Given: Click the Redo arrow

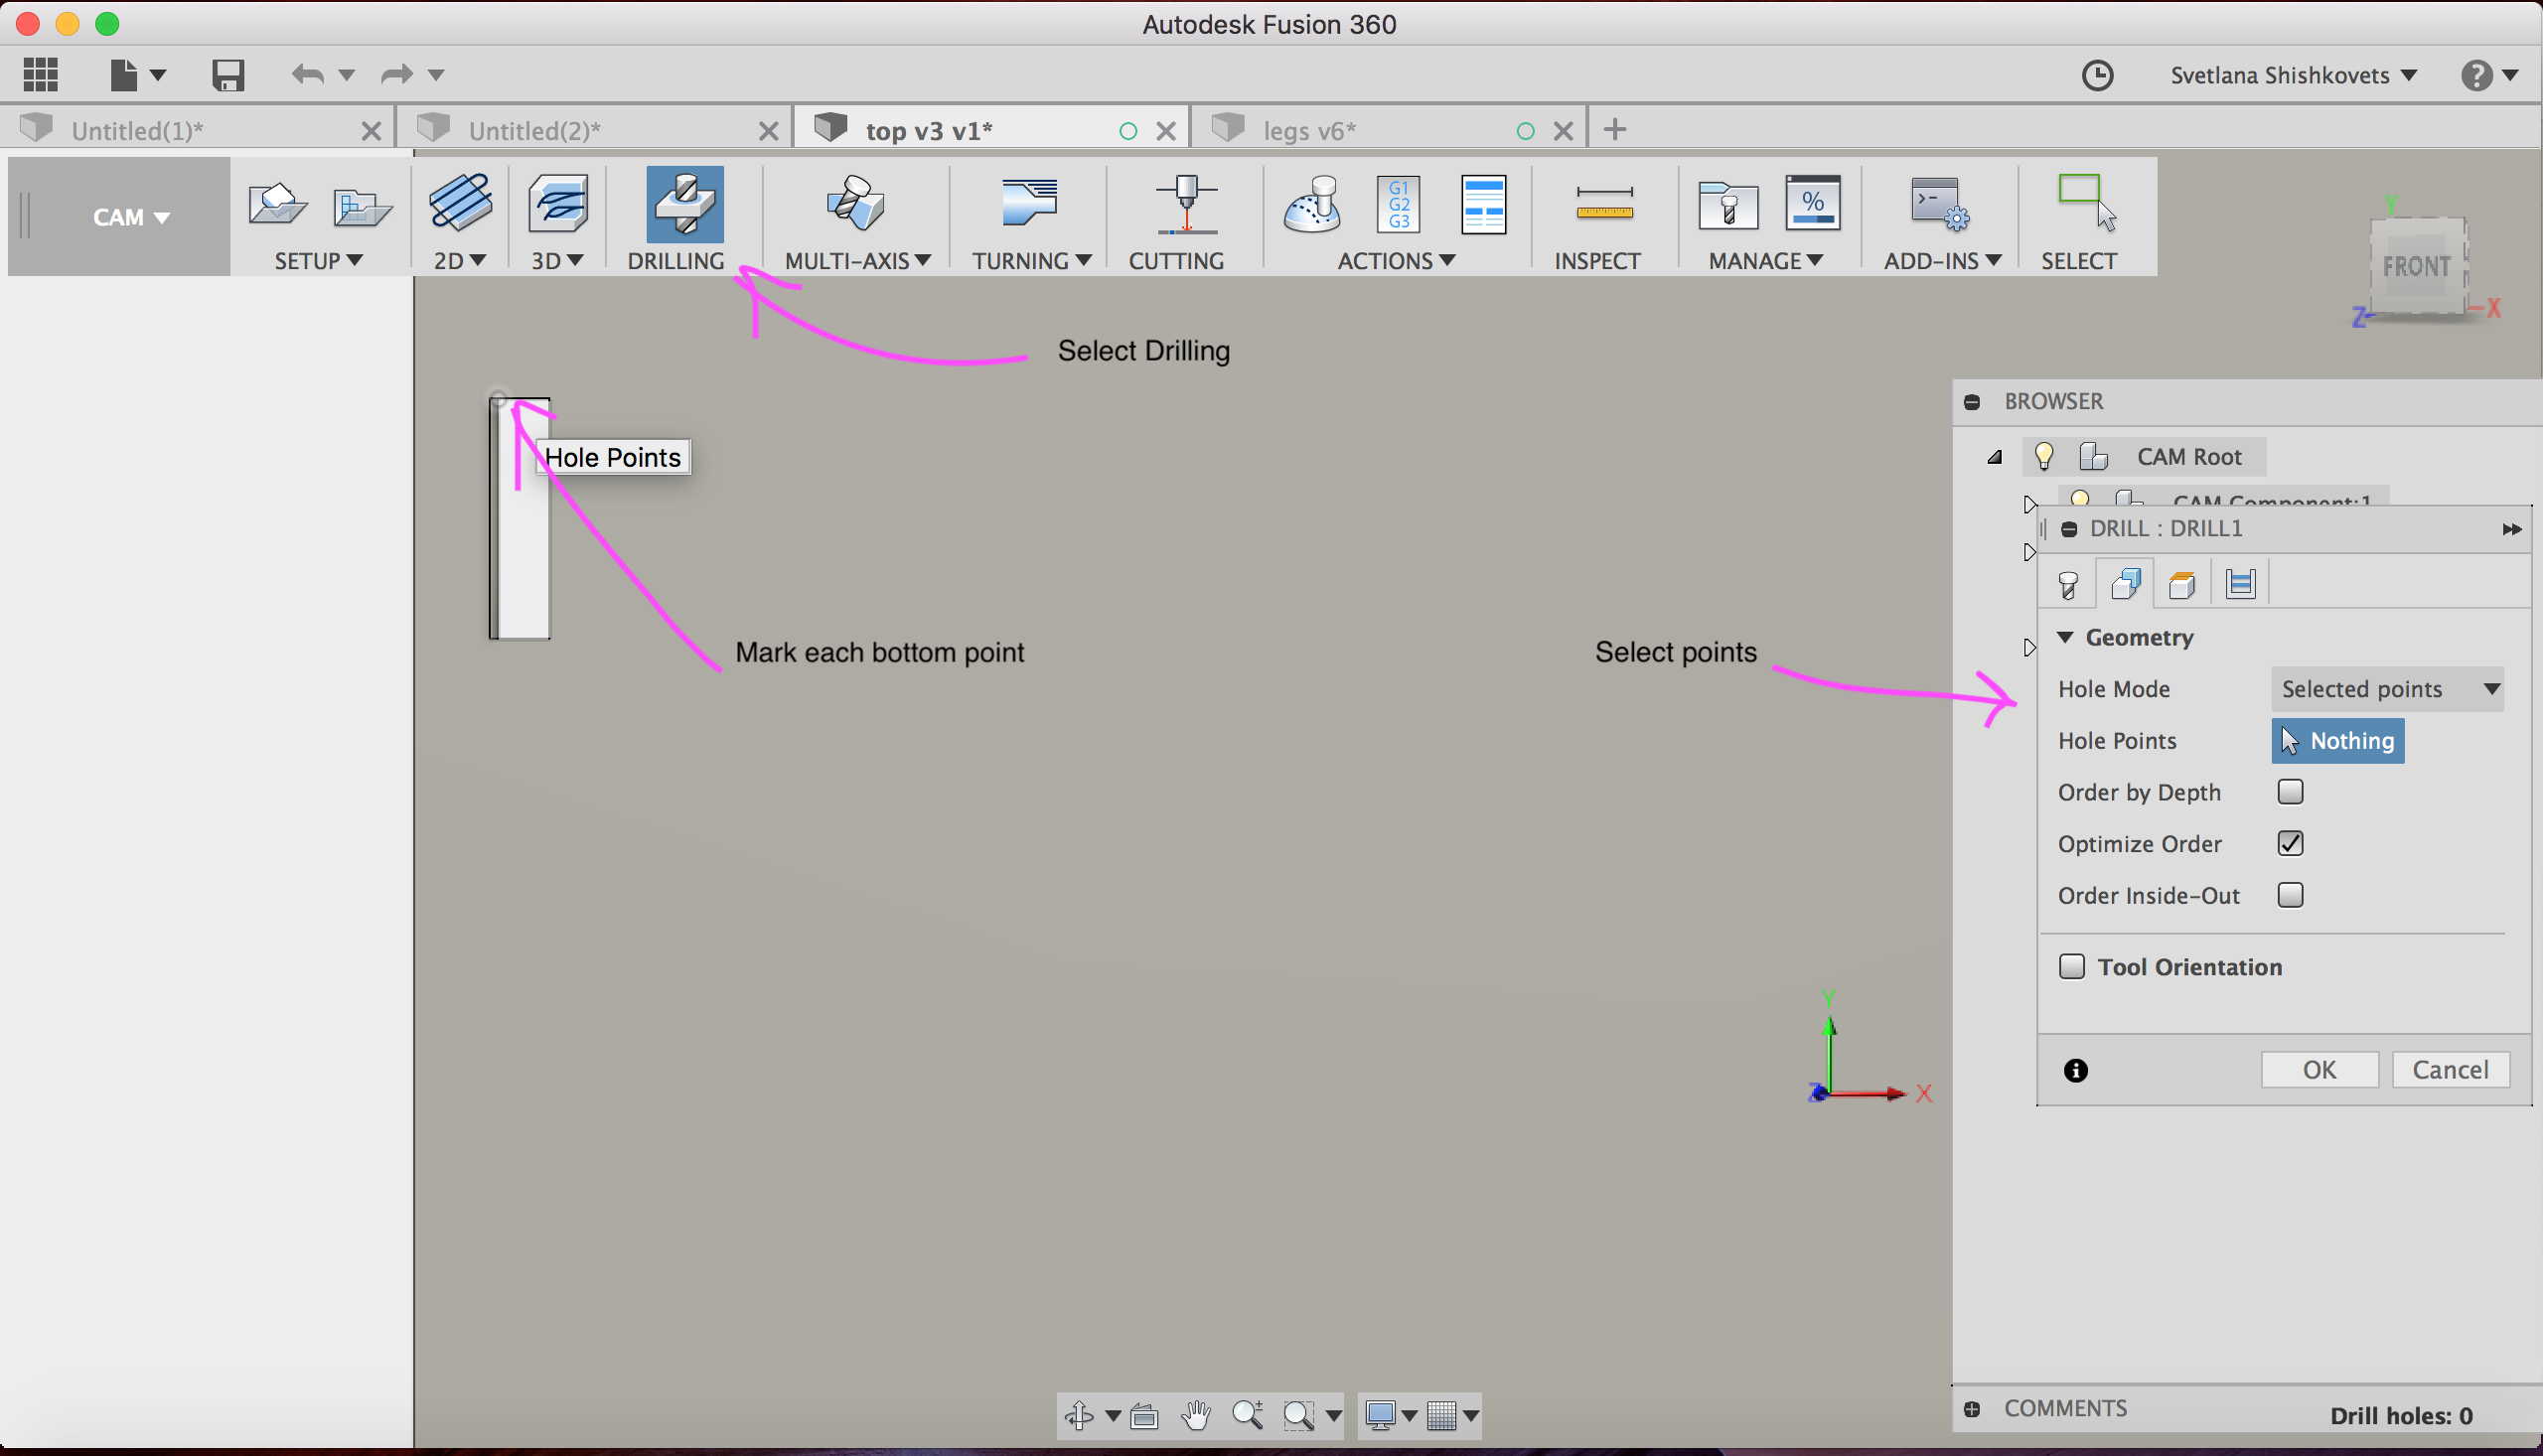Looking at the screenshot, I should coord(397,74).
